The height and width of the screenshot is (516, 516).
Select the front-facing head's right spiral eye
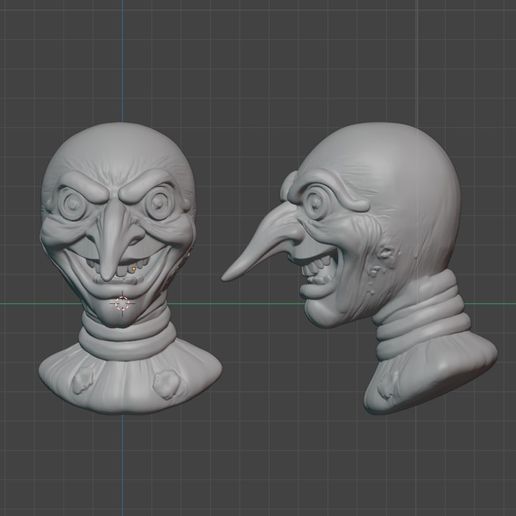tap(158, 203)
